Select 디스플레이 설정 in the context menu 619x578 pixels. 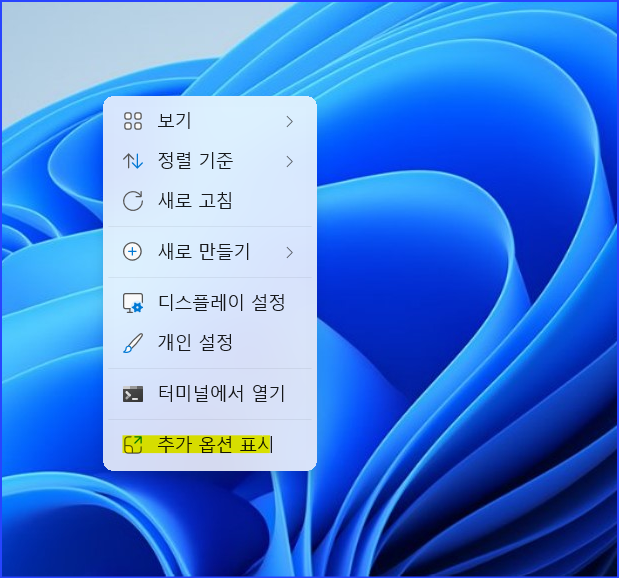point(210,303)
